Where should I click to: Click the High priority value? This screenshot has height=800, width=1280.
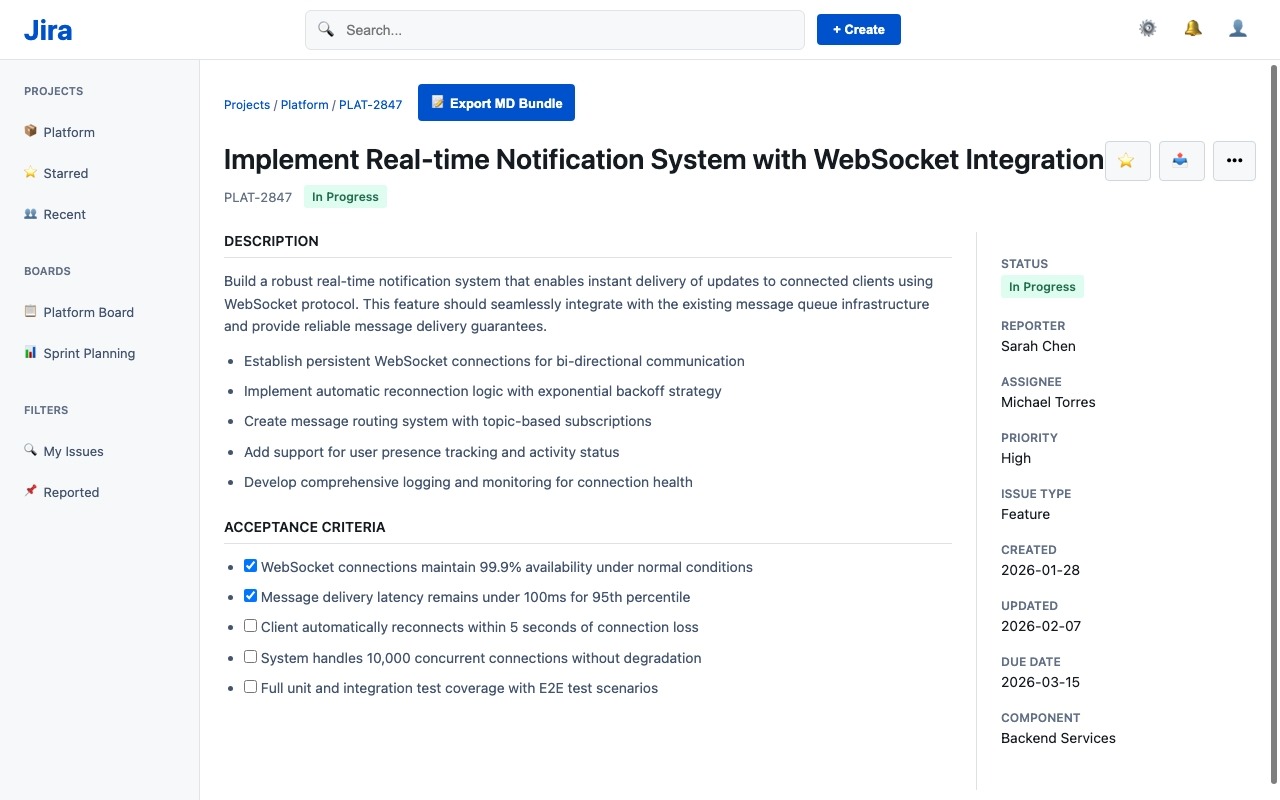pos(1016,458)
